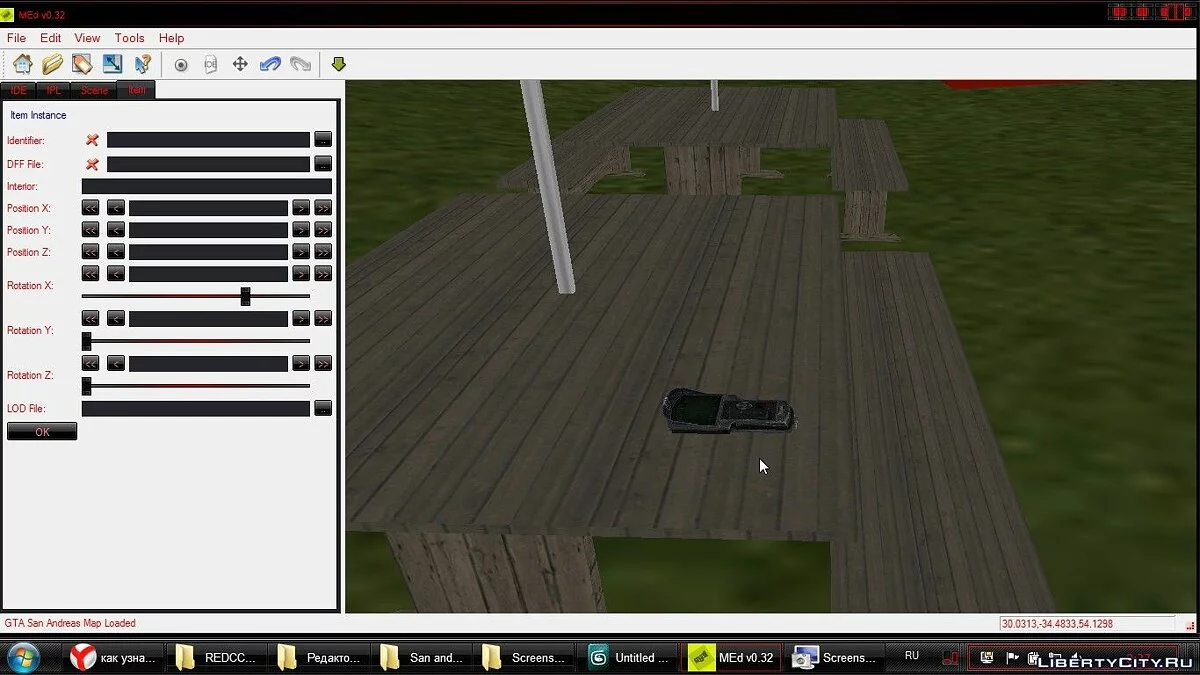Click the Rotation X slider handle

[245, 296]
